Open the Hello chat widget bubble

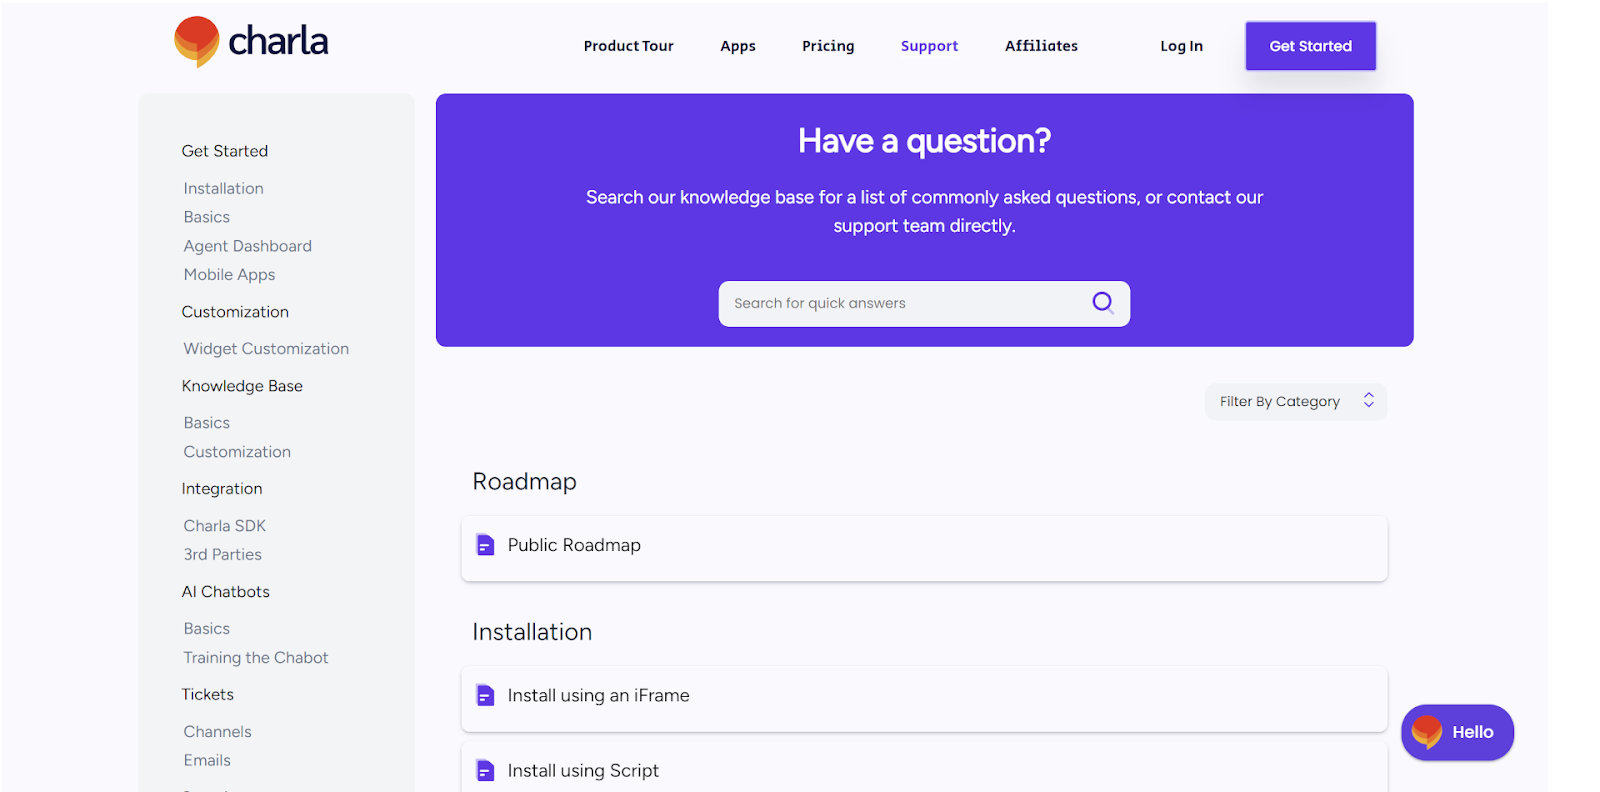click(1456, 732)
